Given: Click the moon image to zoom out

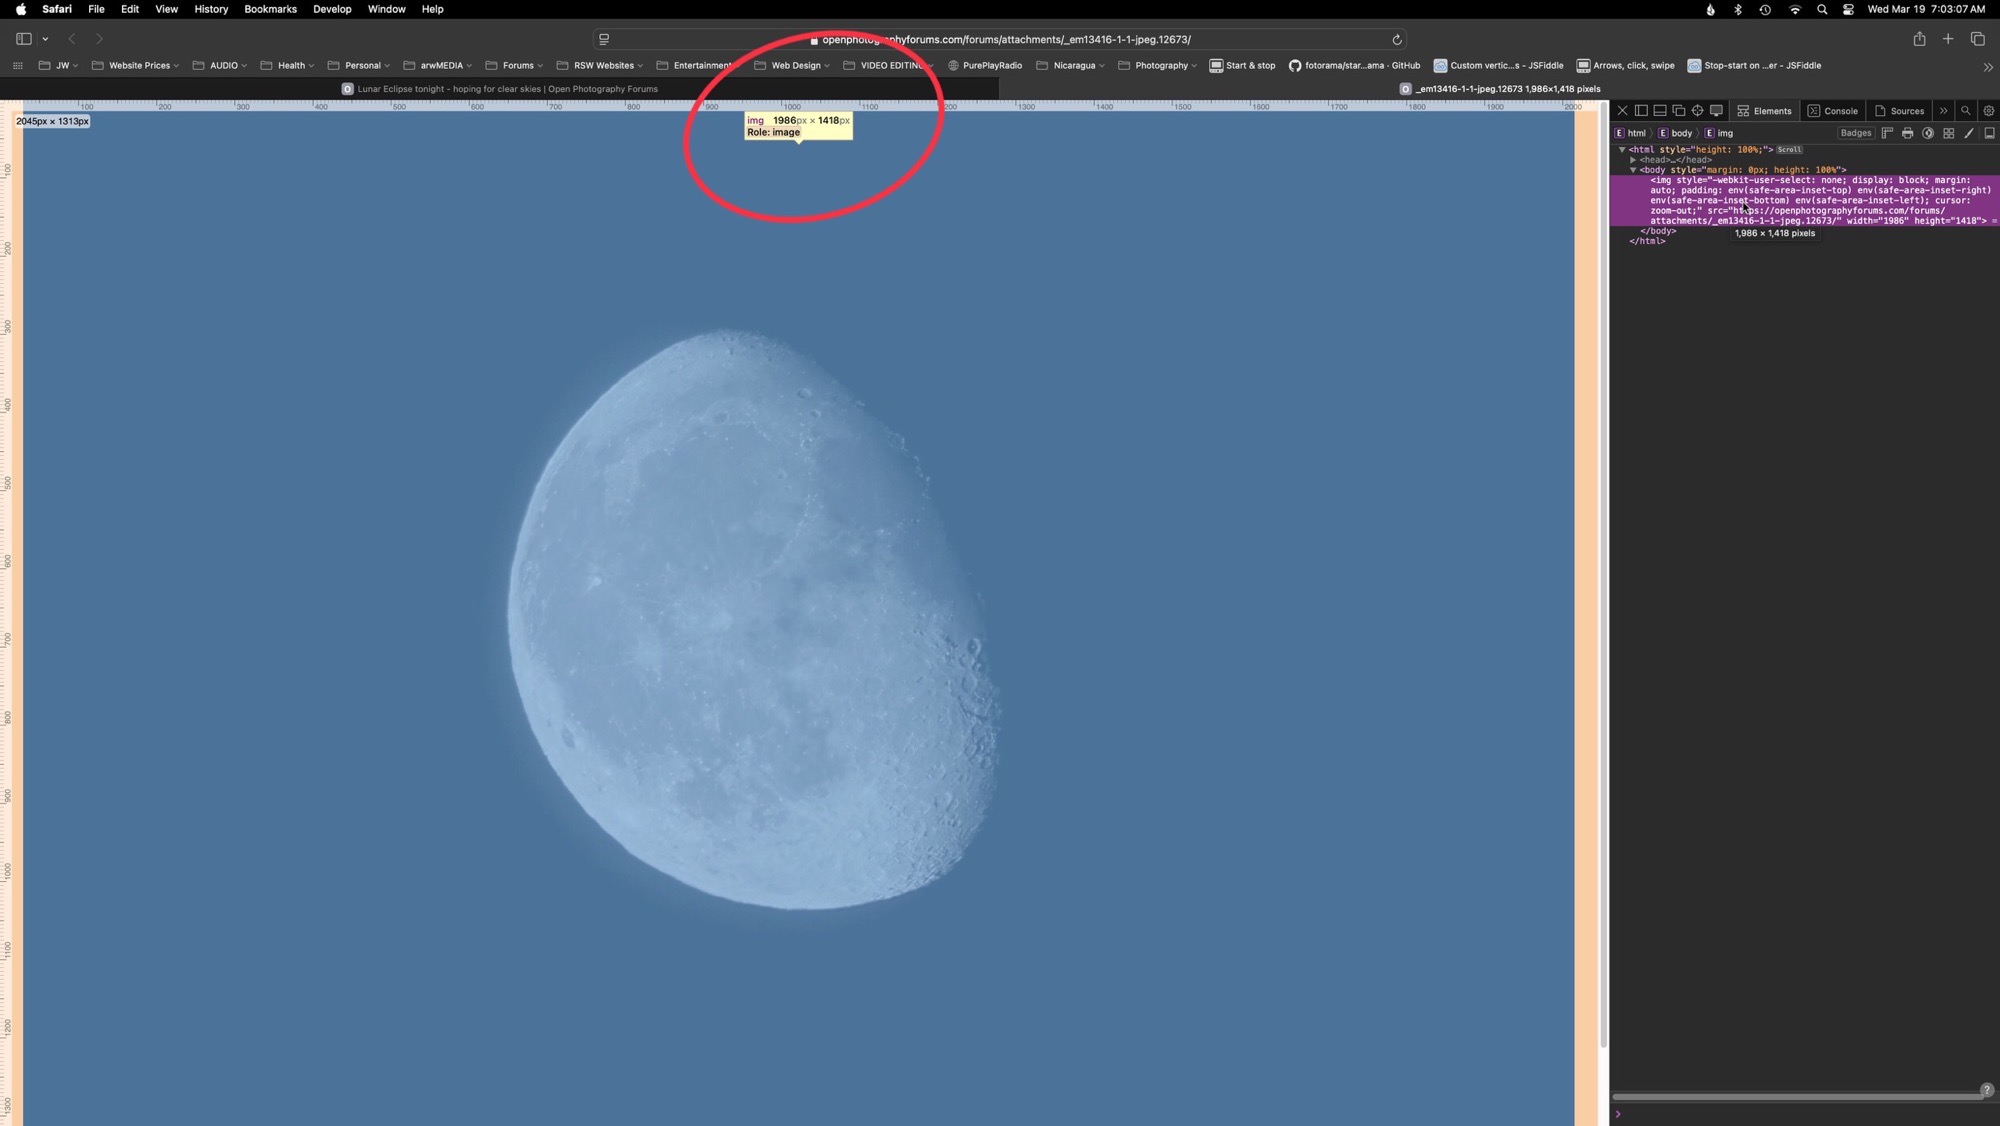Looking at the screenshot, I should tap(798, 617).
